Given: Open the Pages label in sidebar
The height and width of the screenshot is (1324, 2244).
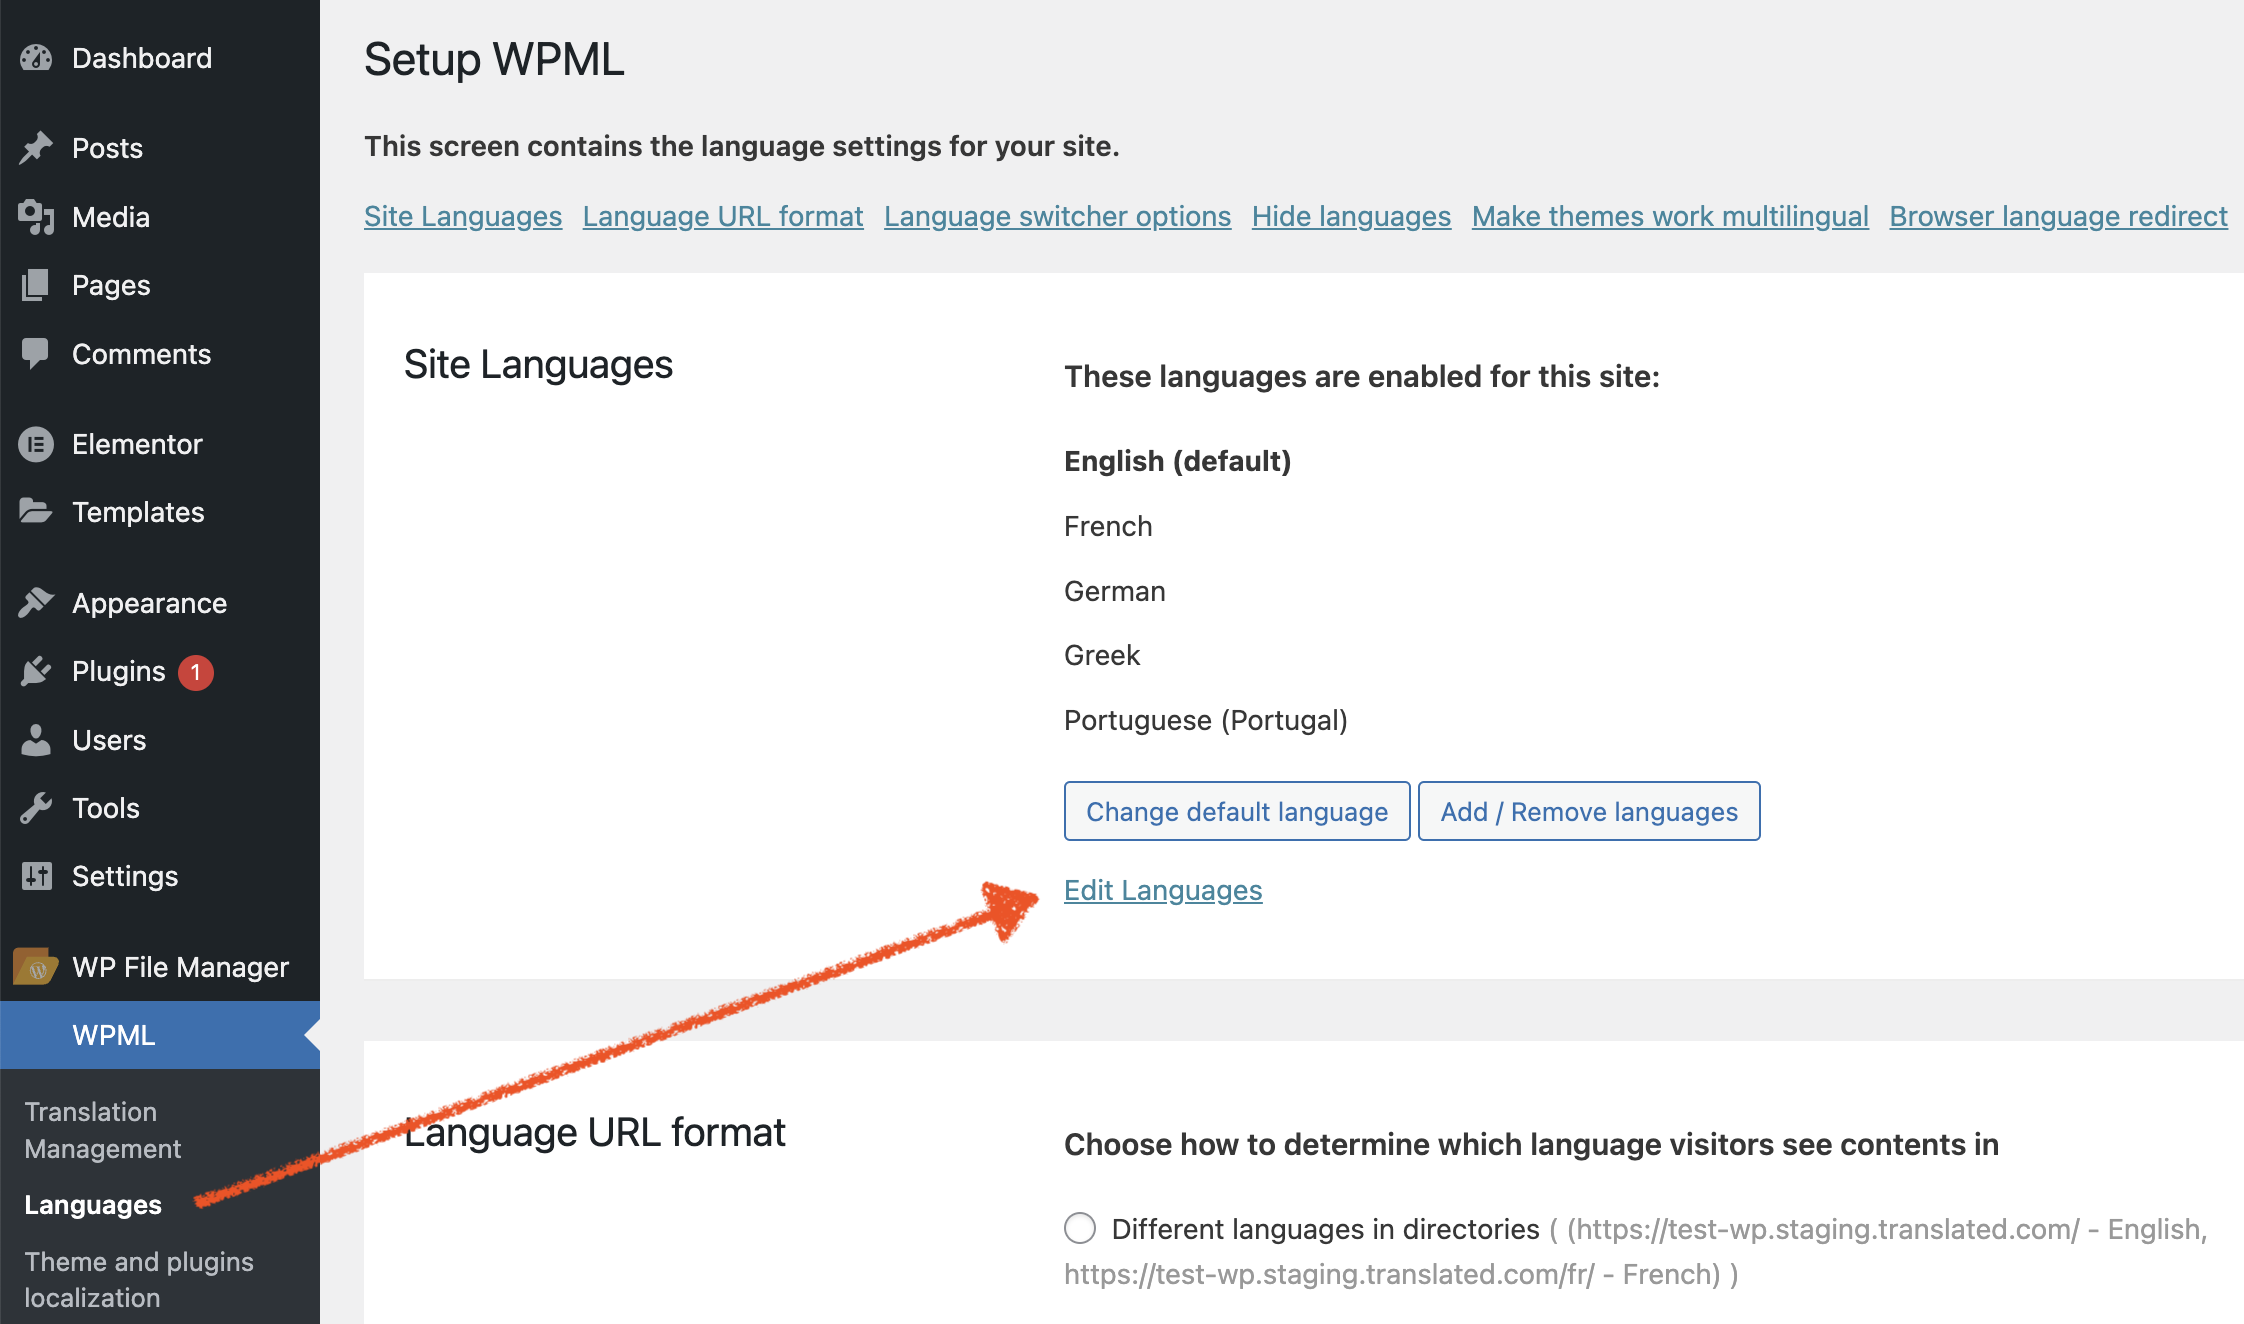Looking at the screenshot, I should [111, 286].
